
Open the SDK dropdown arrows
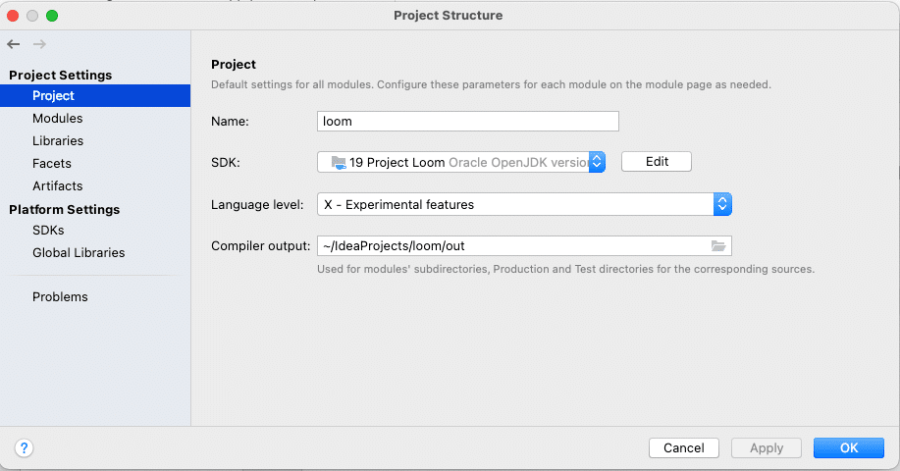[597, 162]
